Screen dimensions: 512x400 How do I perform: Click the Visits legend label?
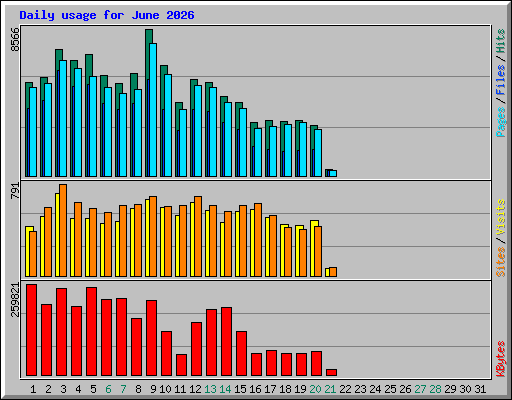click(x=501, y=218)
